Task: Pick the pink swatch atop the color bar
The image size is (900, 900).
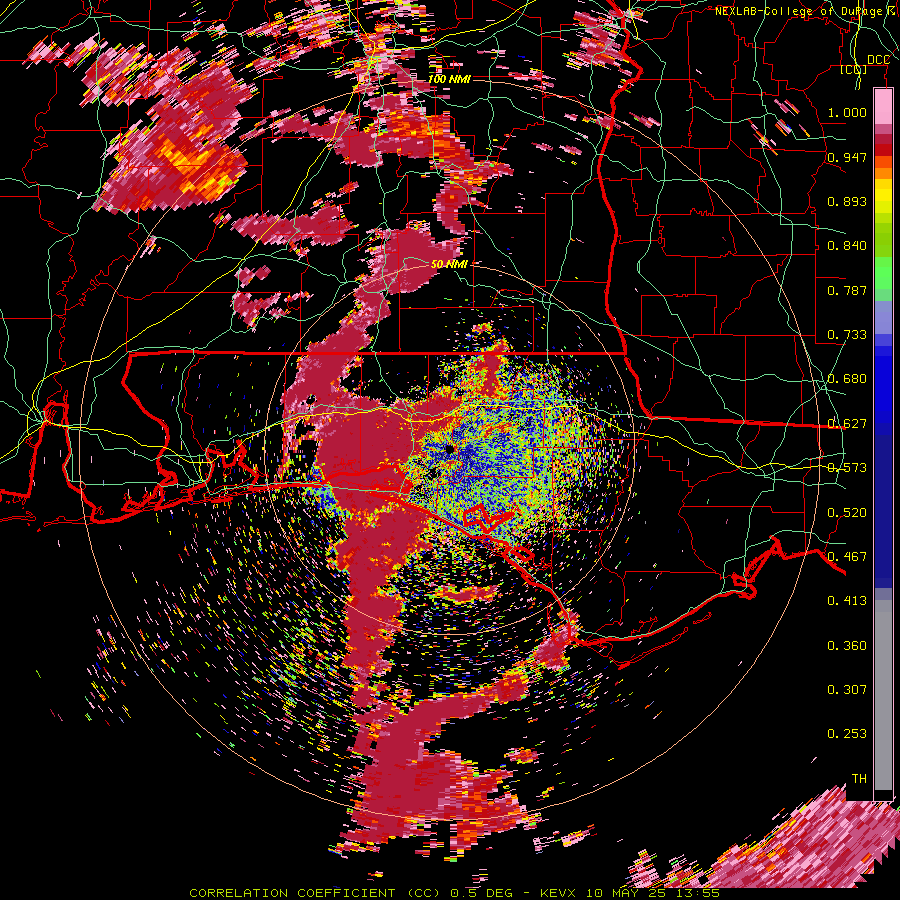Action: [x=883, y=107]
